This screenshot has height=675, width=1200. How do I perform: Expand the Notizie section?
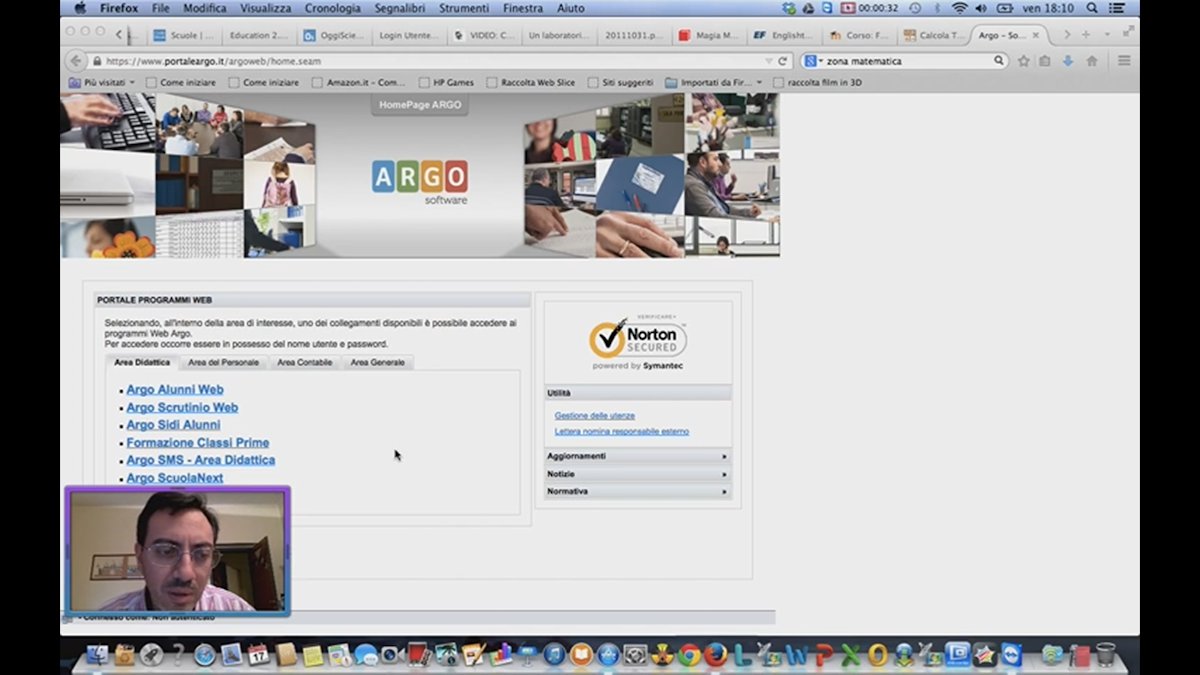(638, 474)
